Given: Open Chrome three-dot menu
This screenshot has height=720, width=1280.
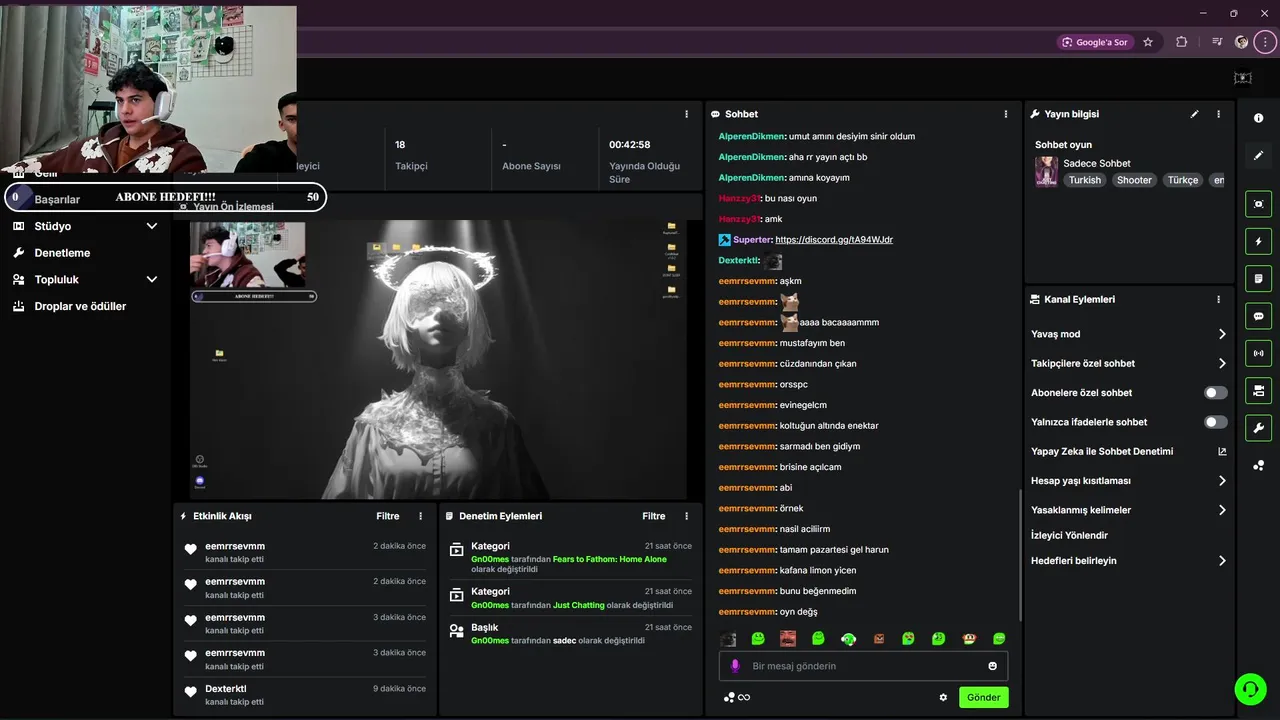Looking at the screenshot, I should click(x=1266, y=42).
